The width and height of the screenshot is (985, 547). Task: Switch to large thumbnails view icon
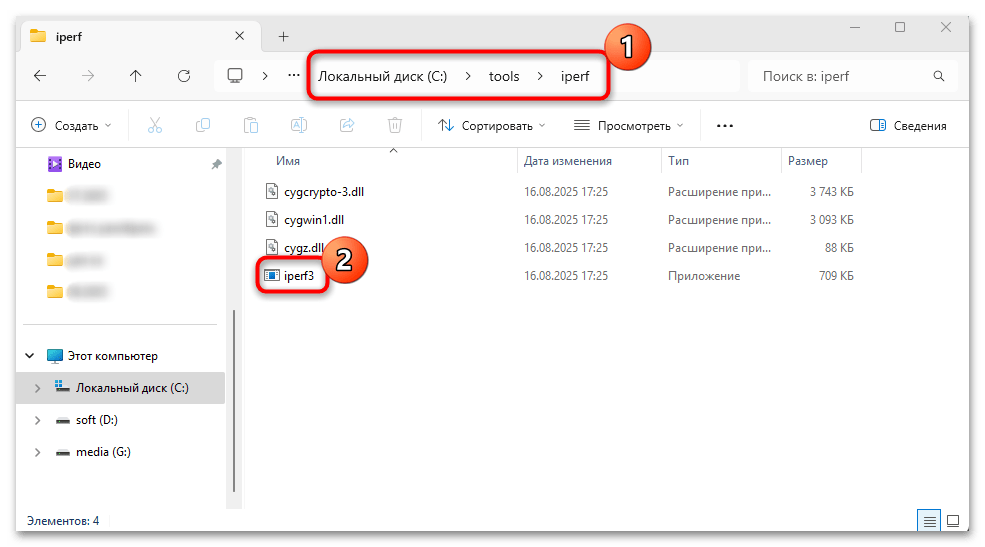[953, 521]
